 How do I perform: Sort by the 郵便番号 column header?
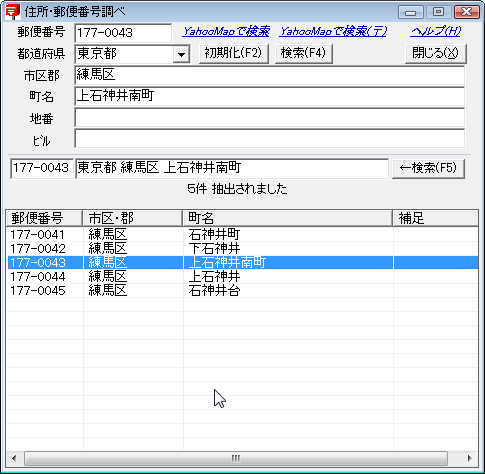tap(44, 219)
